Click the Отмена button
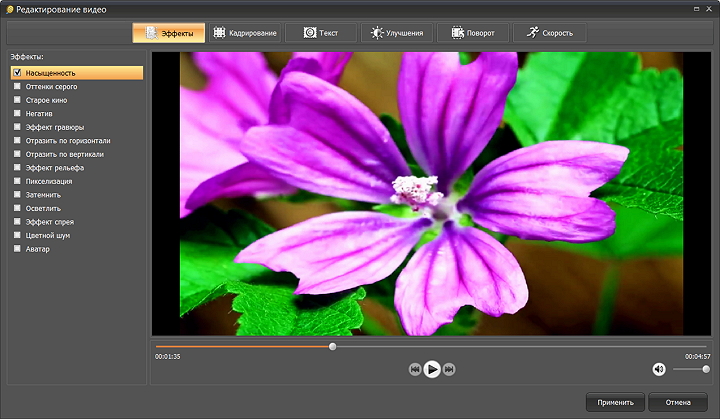Image resolution: width=720 pixels, height=419 pixels. coord(678,402)
